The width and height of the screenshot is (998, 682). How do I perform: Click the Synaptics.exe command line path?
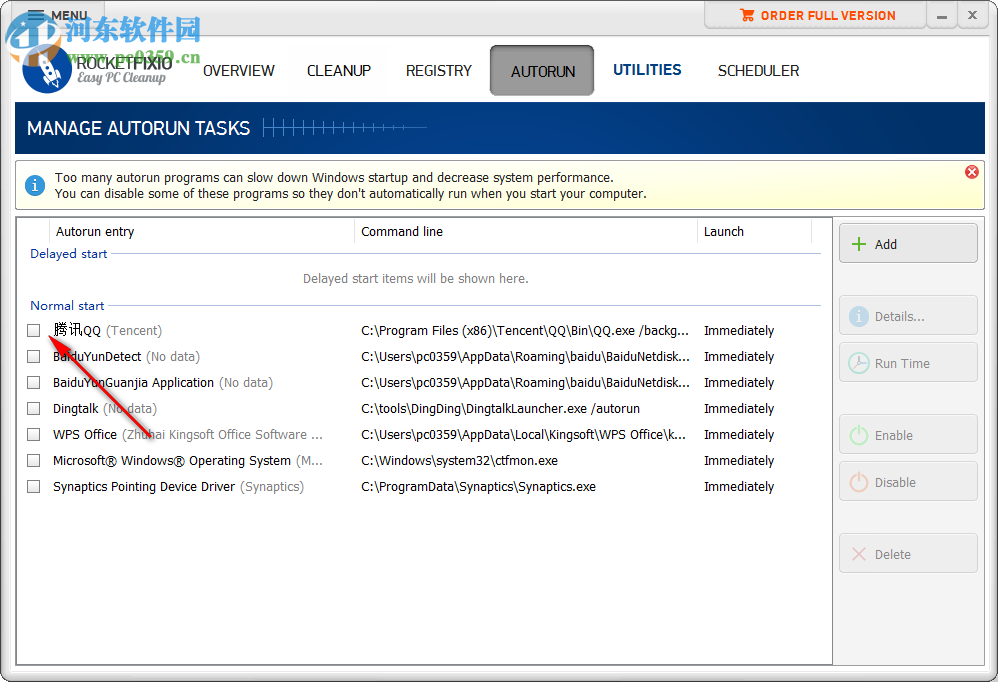click(479, 486)
